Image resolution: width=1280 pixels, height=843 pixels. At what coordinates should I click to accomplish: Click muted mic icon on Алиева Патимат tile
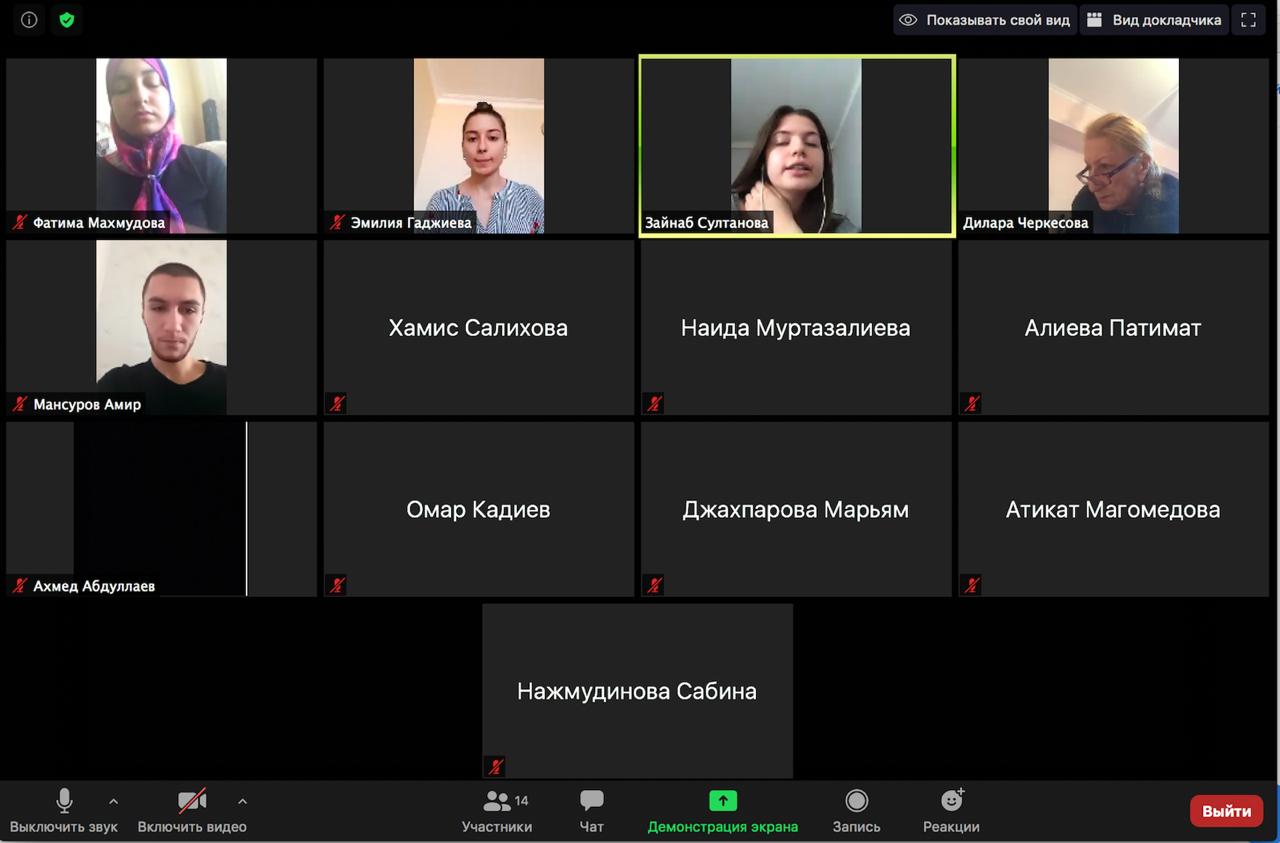pyautogui.click(x=972, y=404)
